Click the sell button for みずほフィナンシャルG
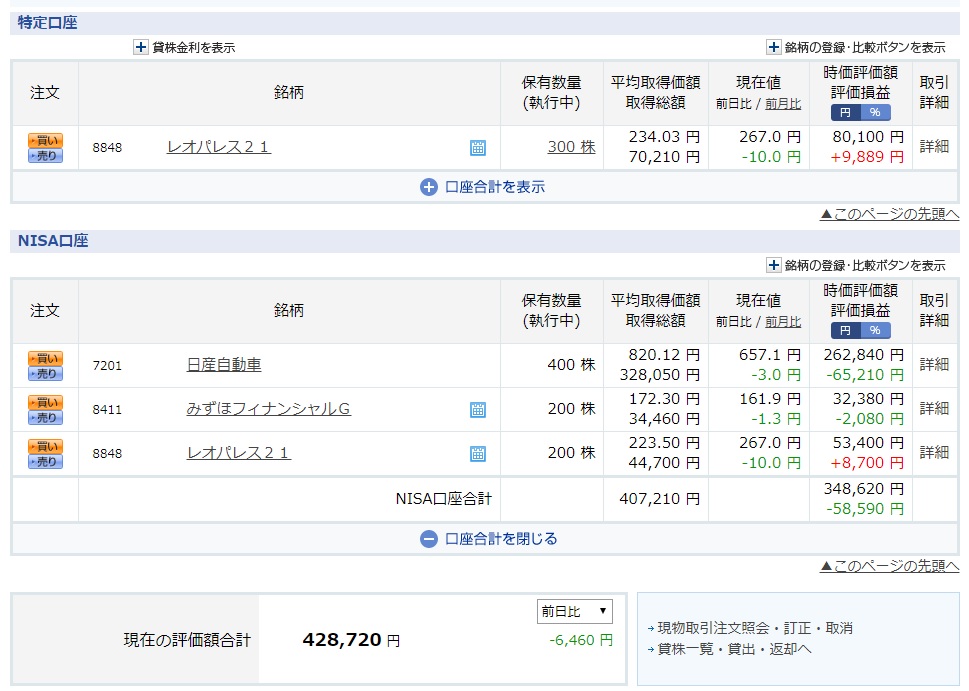The width and height of the screenshot is (969, 691). 45,417
